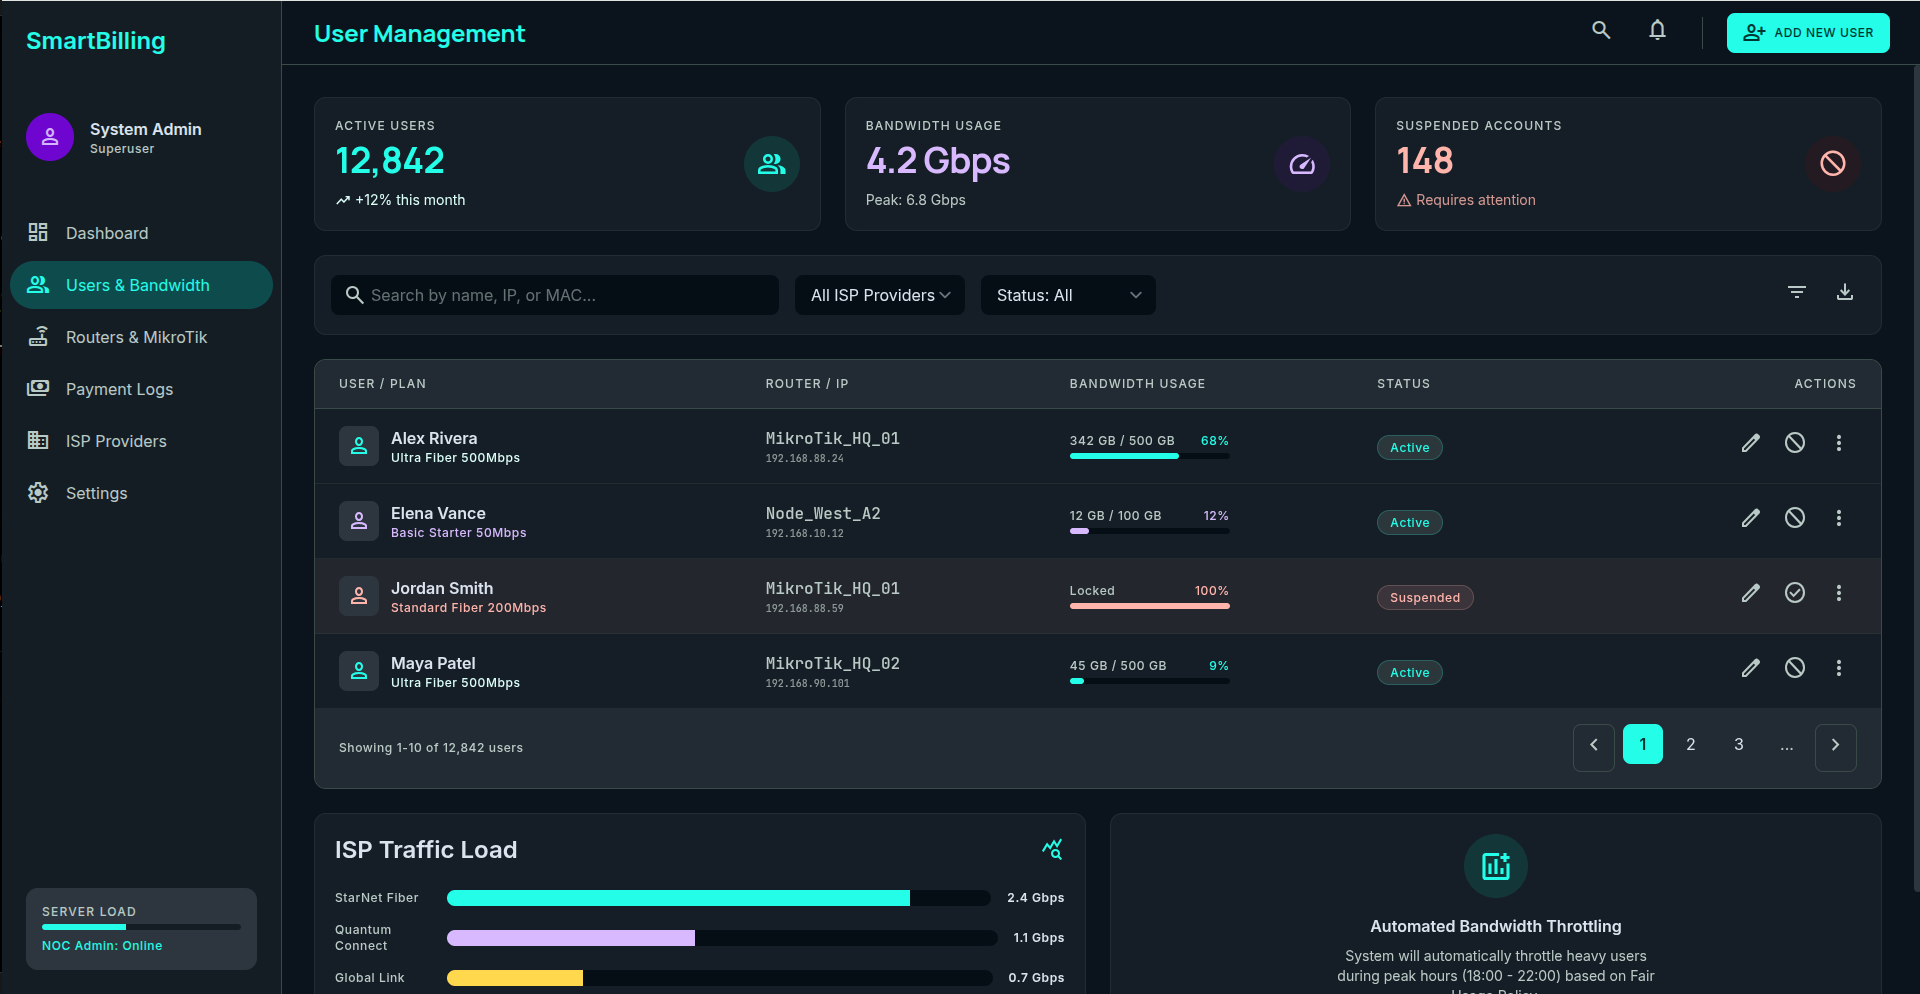
Task: Suspend Maya Patel's account
Action: tap(1795, 668)
